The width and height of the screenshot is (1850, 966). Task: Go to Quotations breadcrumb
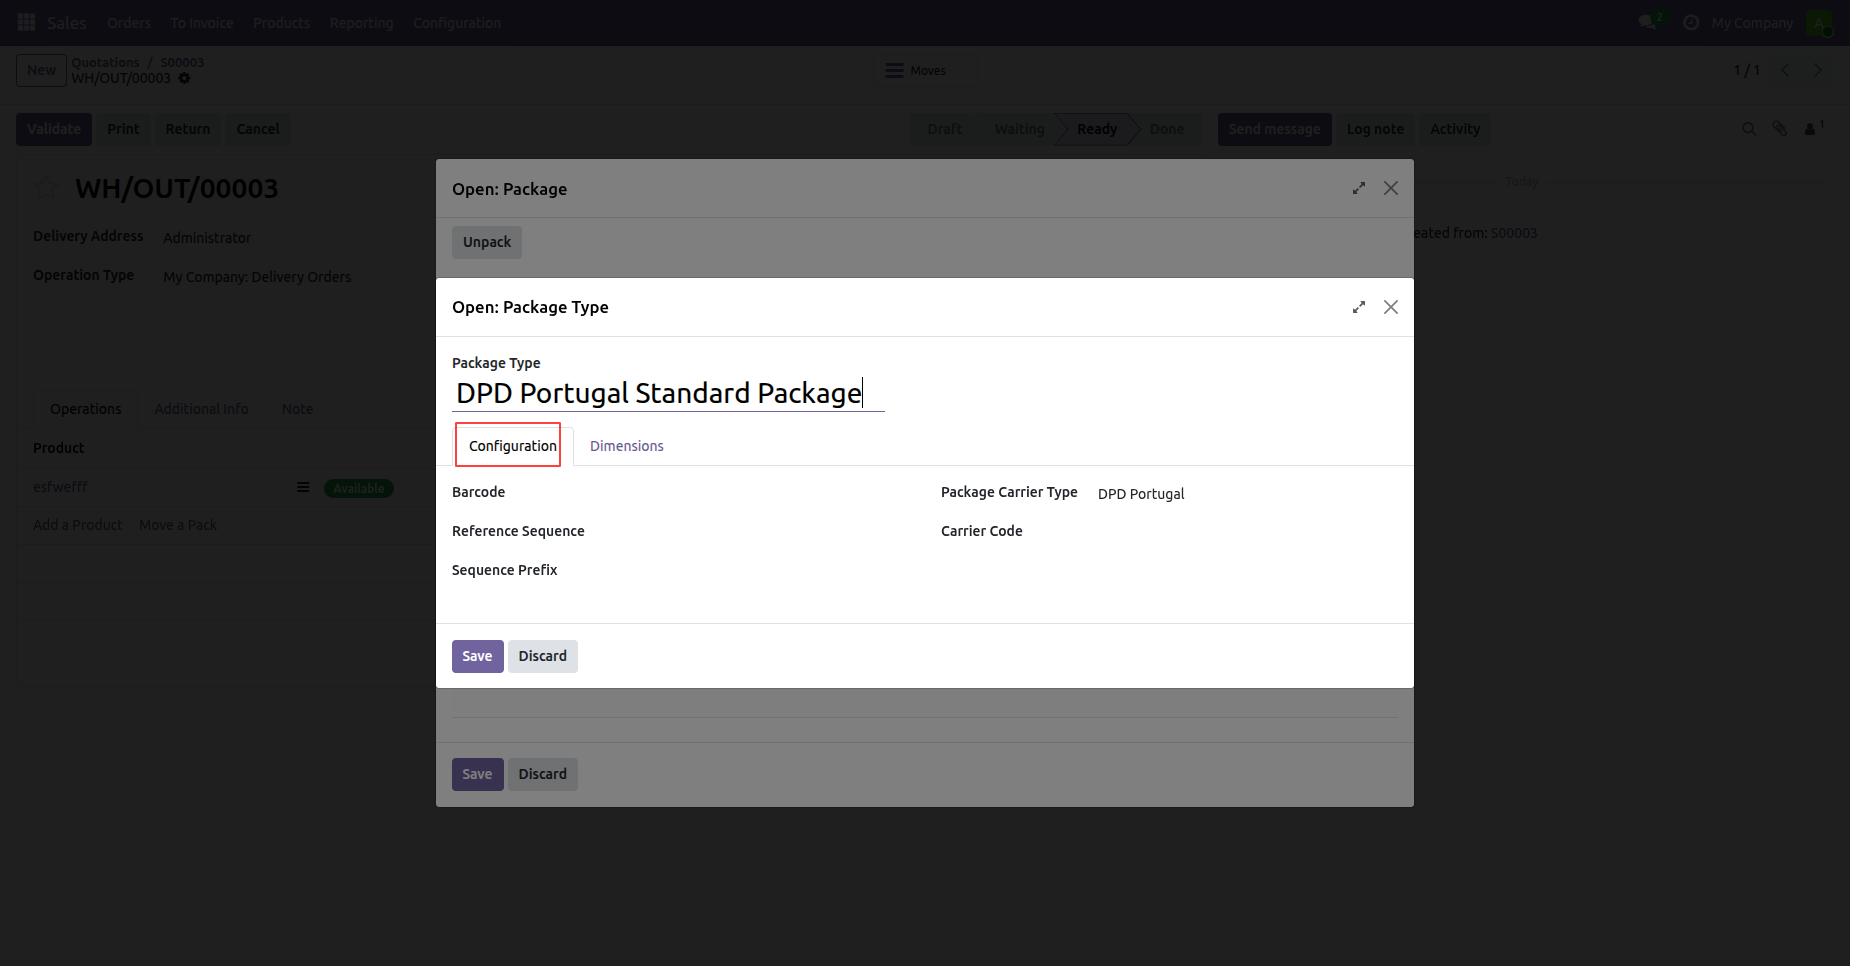(105, 62)
